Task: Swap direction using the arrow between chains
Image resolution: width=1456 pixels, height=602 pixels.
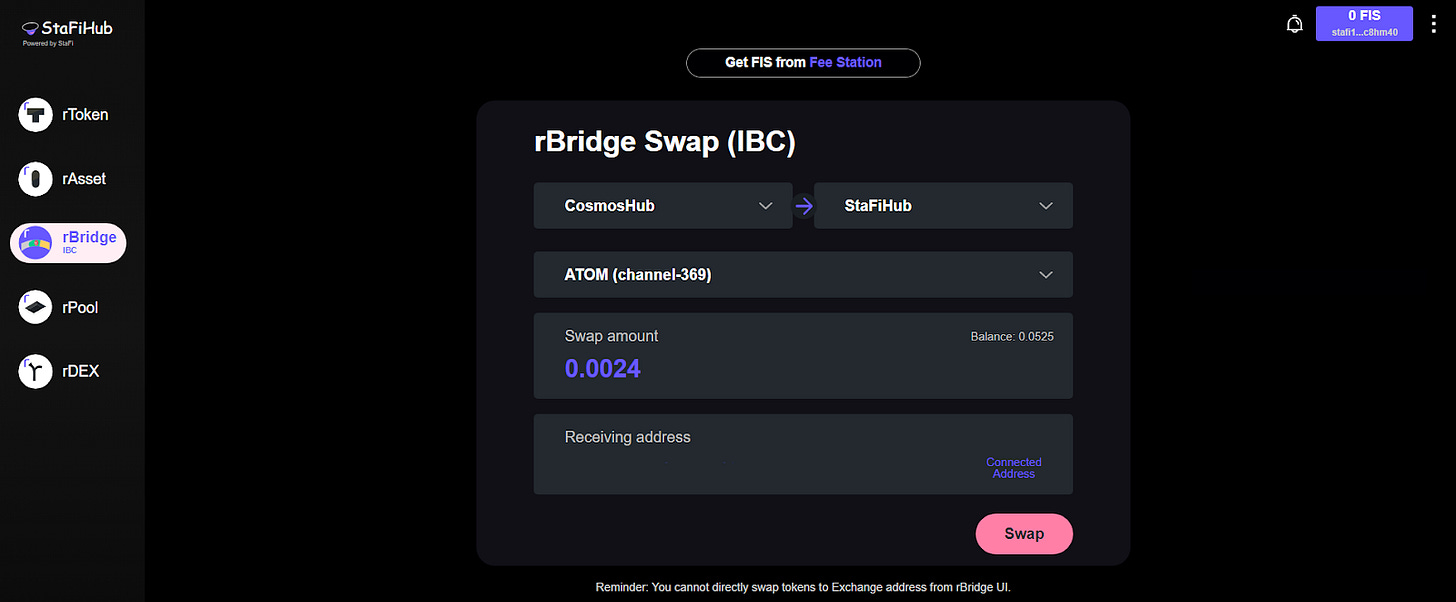Action: [x=803, y=207]
